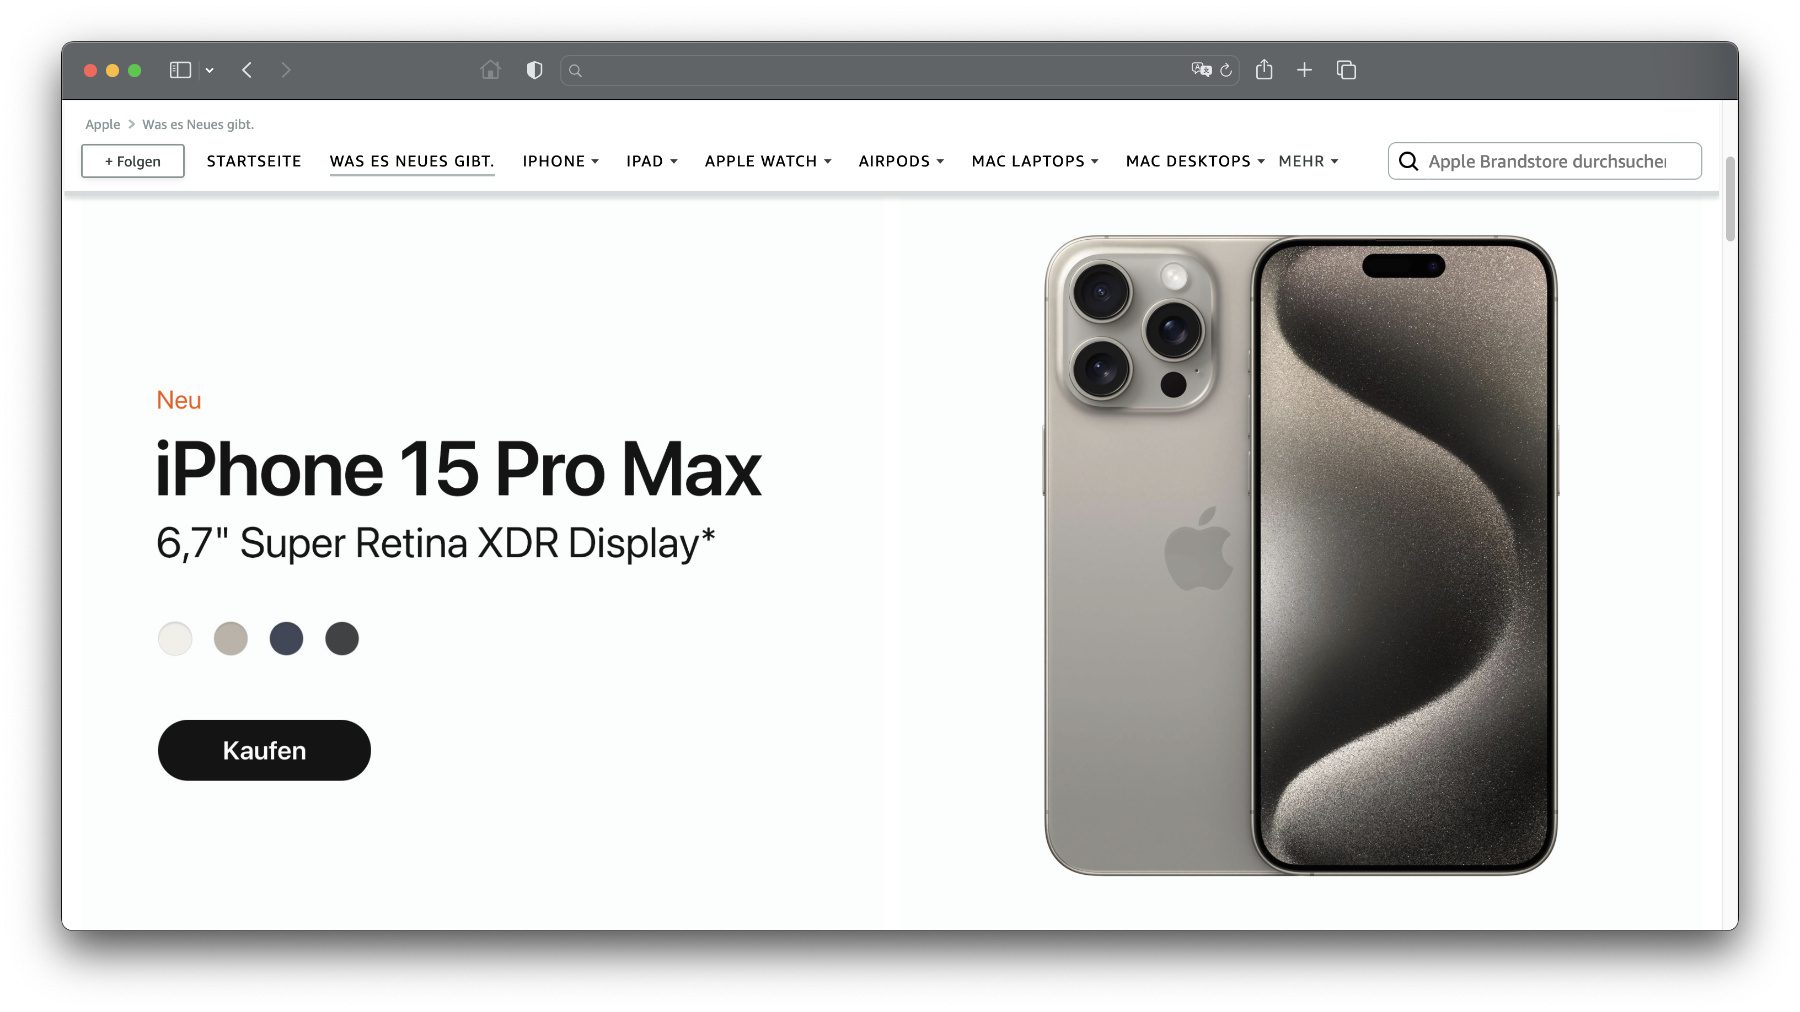Expand the IPHONE dropdown menu
Viewport: 1800px width, 1012px height.
[x=560, y=161]
